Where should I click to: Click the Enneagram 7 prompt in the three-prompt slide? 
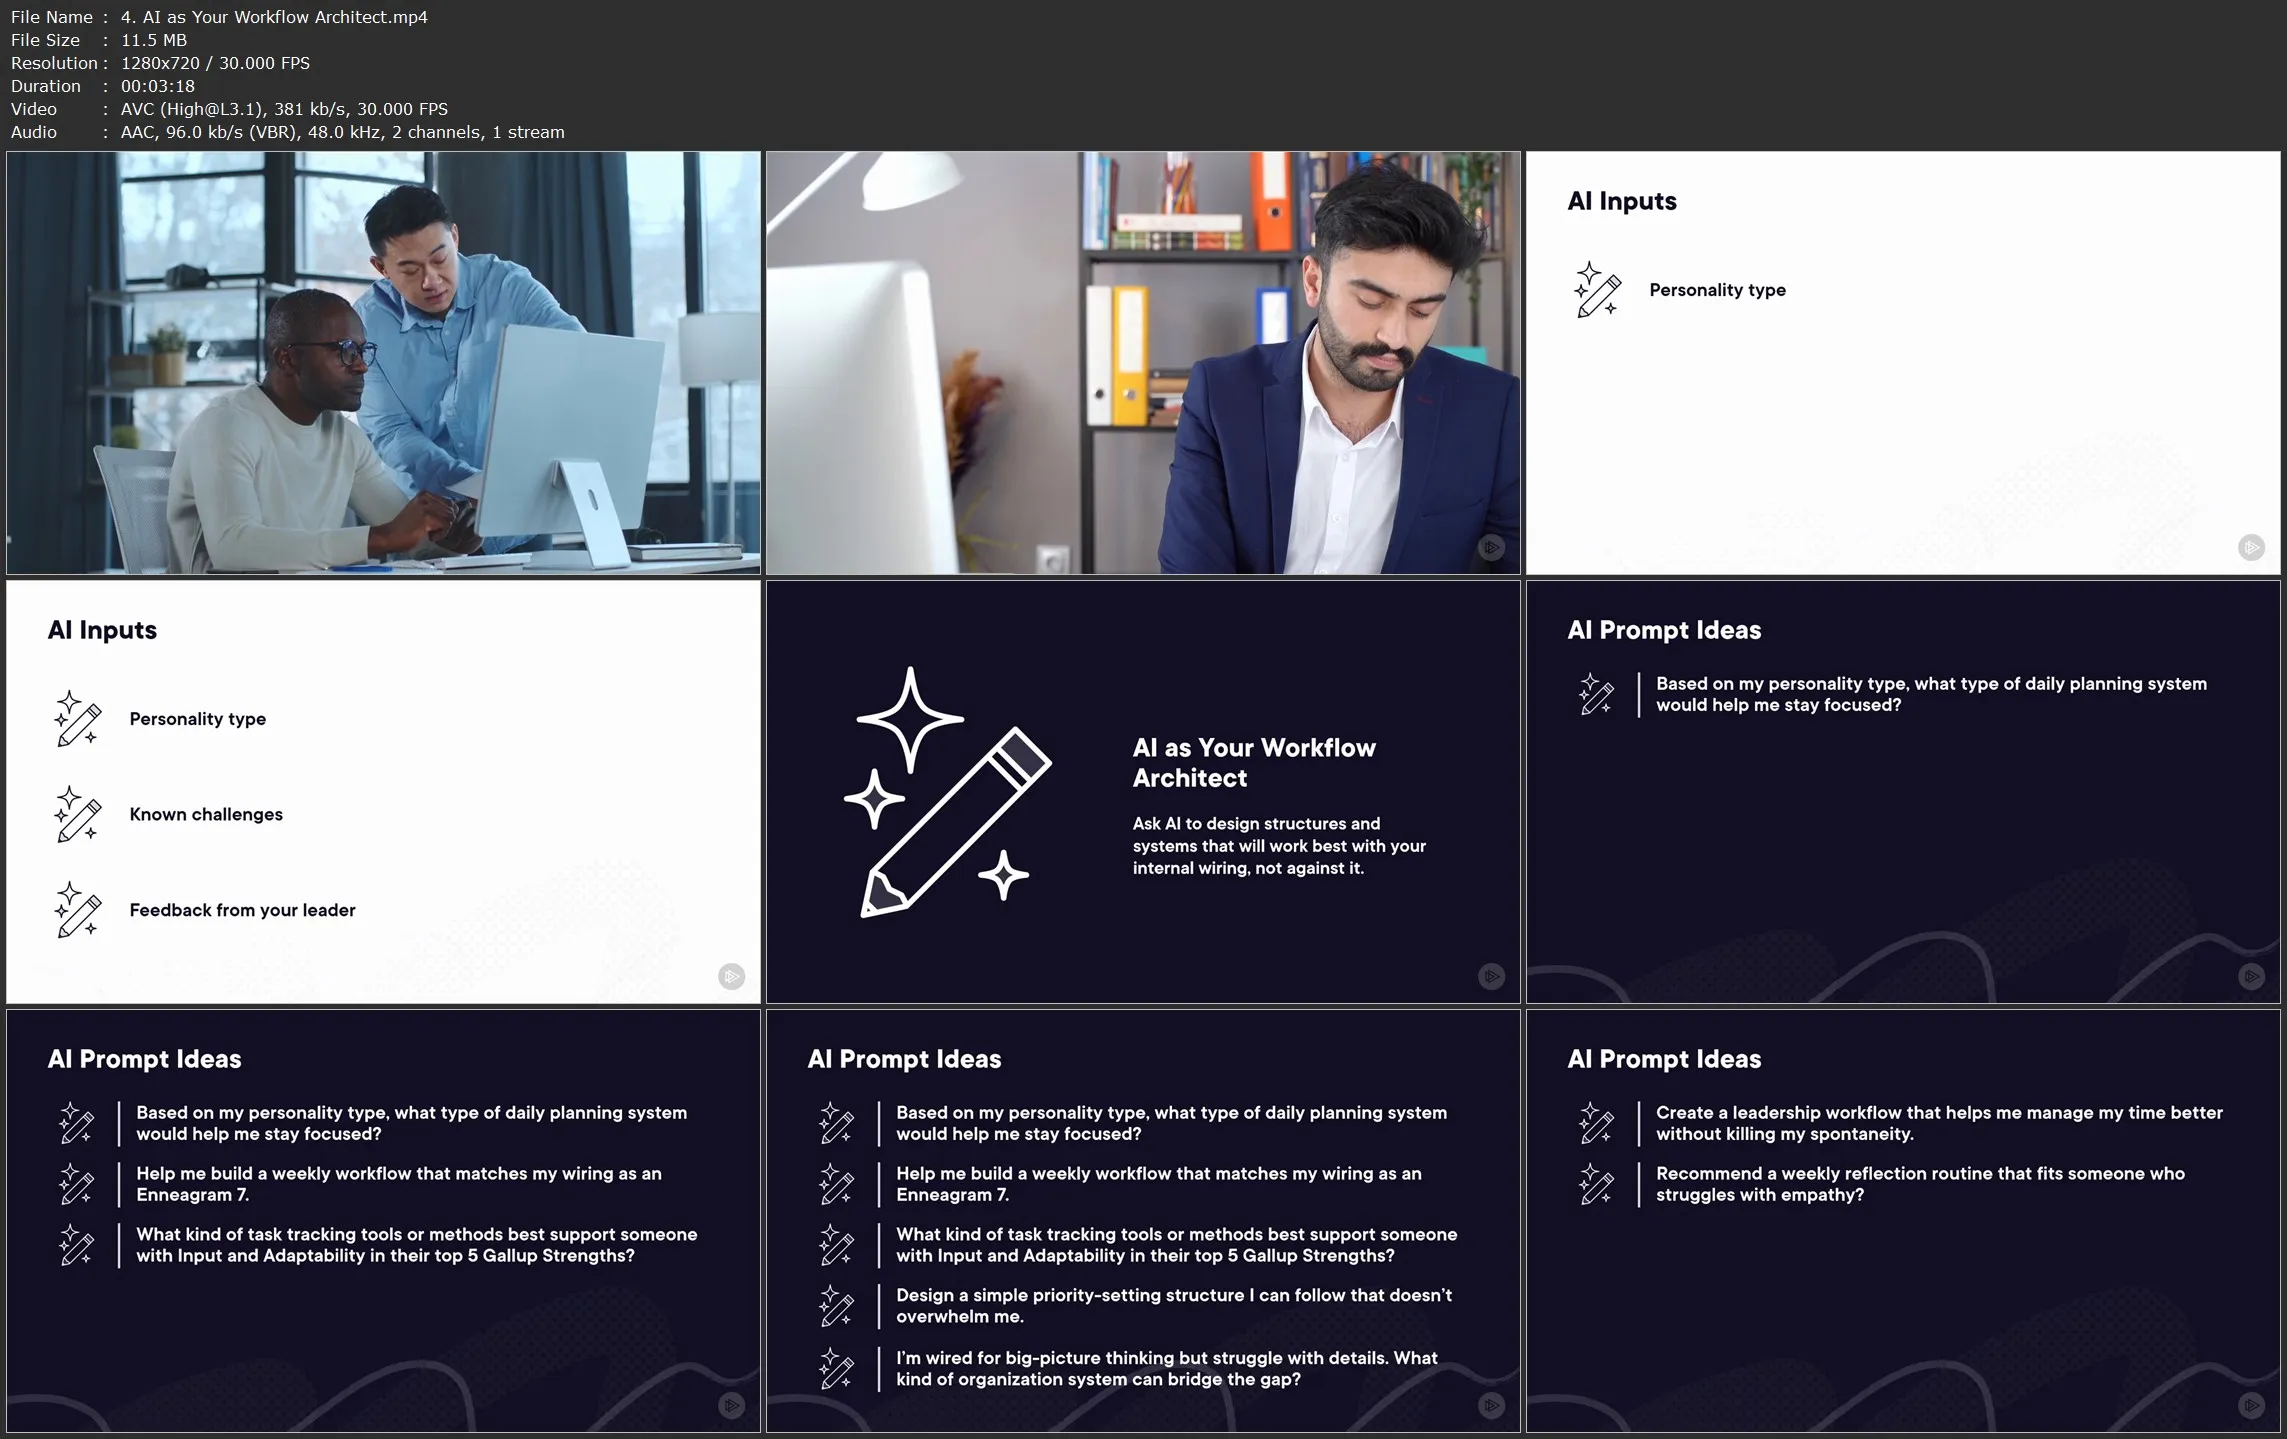click(x=399, y=1184)
